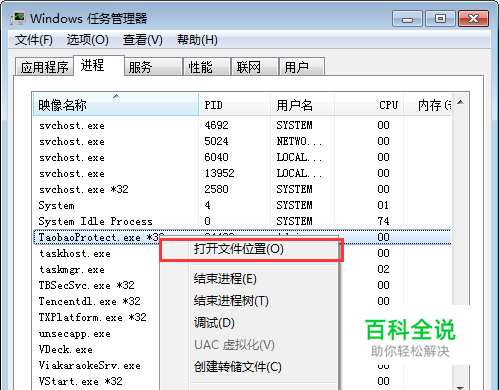Switch to the 联网 tab
The width and height of the screenshot is (499, 390).
click(x=255, y=67)
